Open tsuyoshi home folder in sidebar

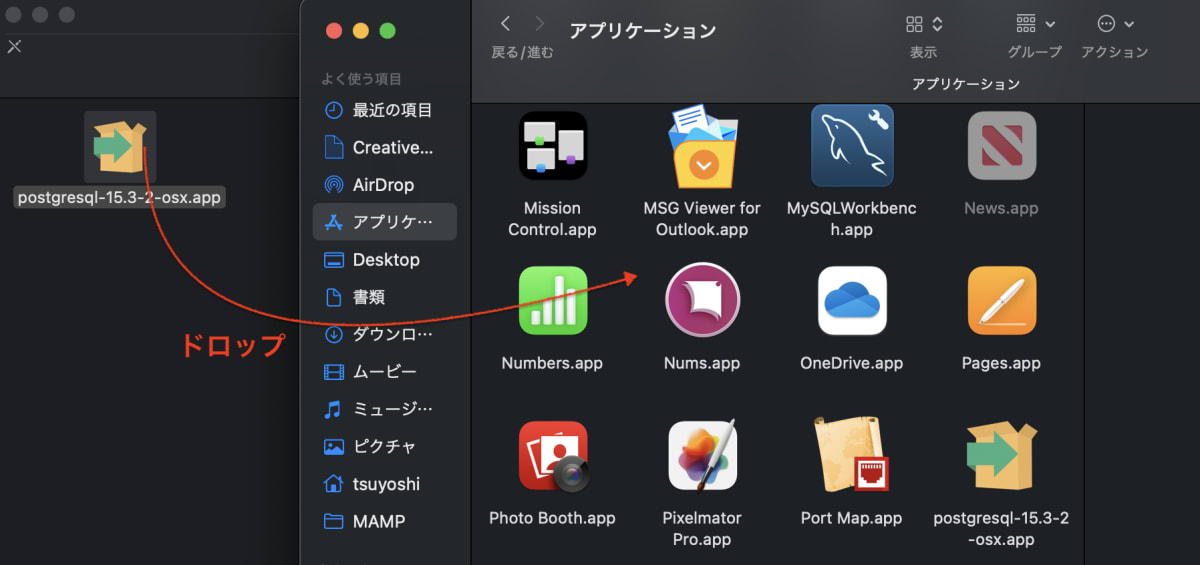click(385, 484)
